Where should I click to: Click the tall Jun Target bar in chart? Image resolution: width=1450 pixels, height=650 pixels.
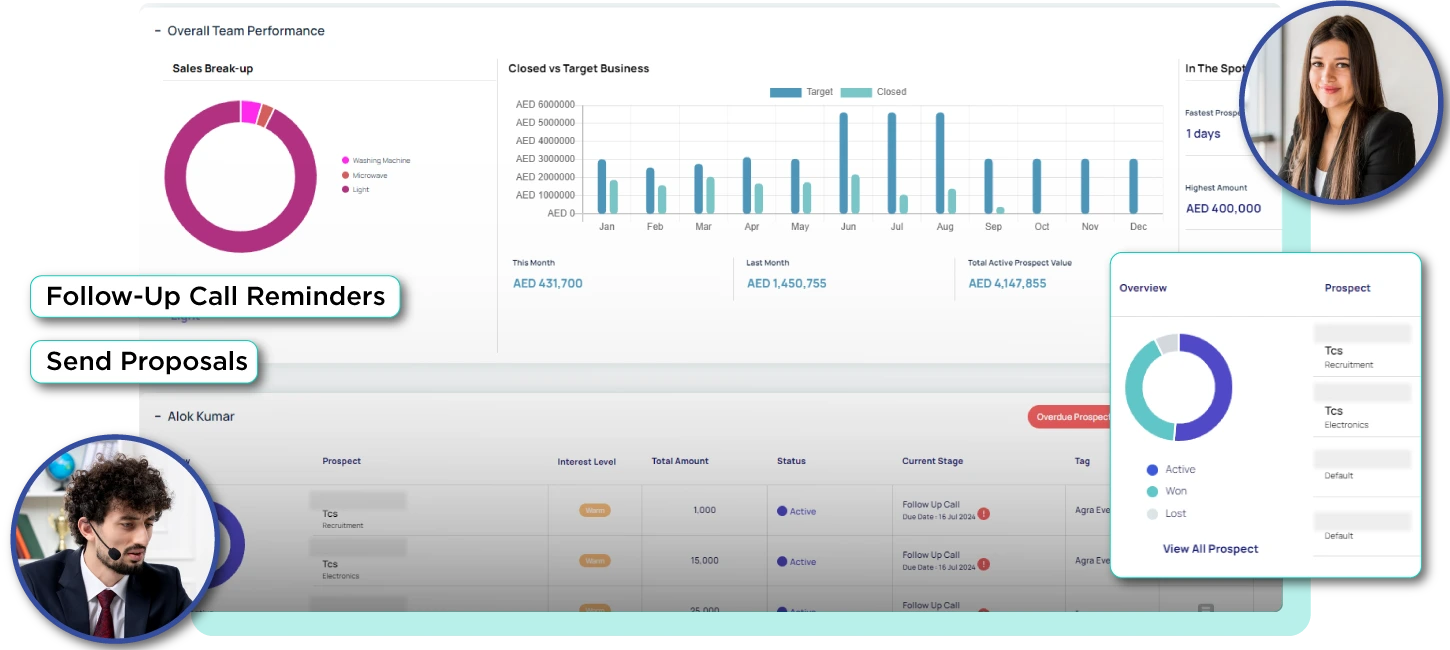843,162
